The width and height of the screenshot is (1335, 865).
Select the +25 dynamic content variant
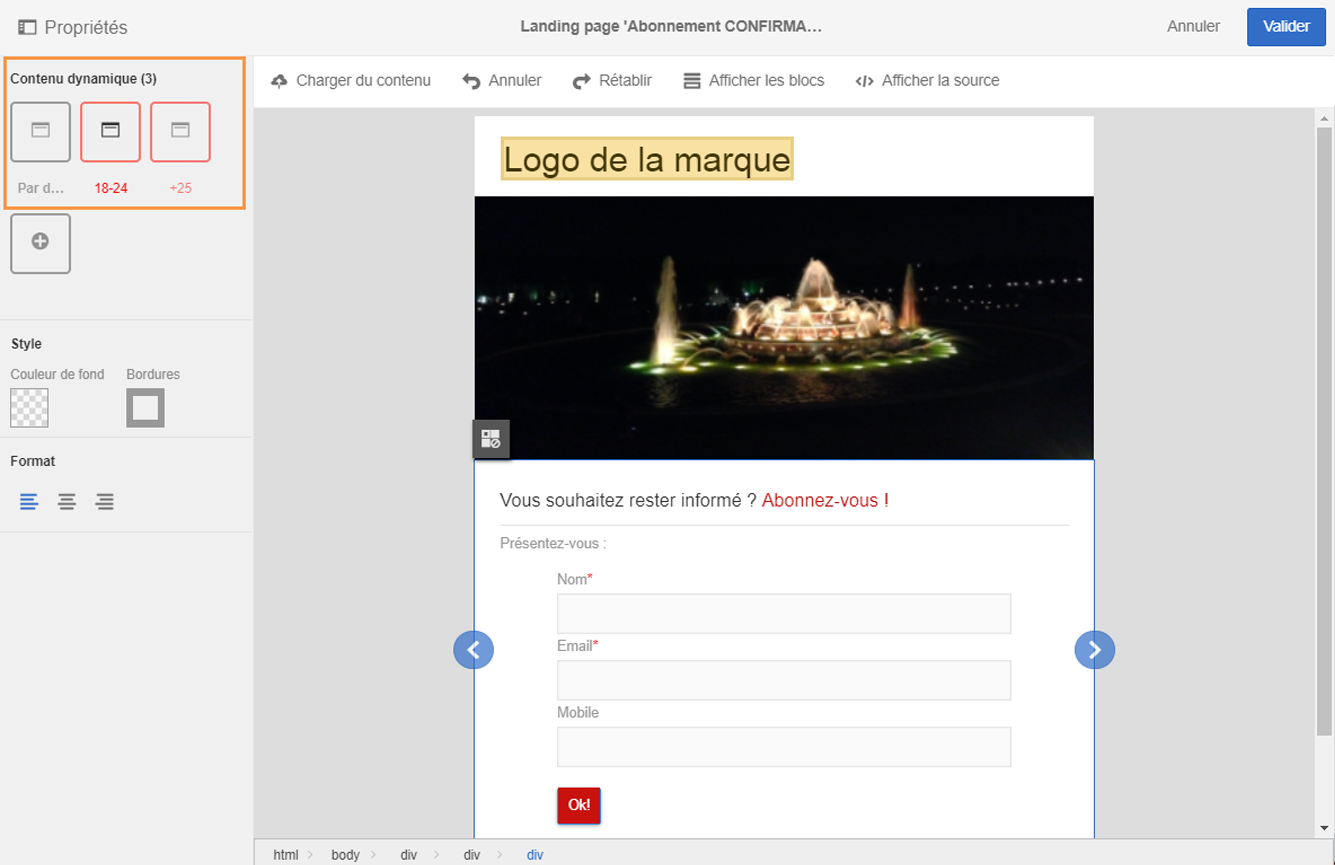click(x=181, y=132)
